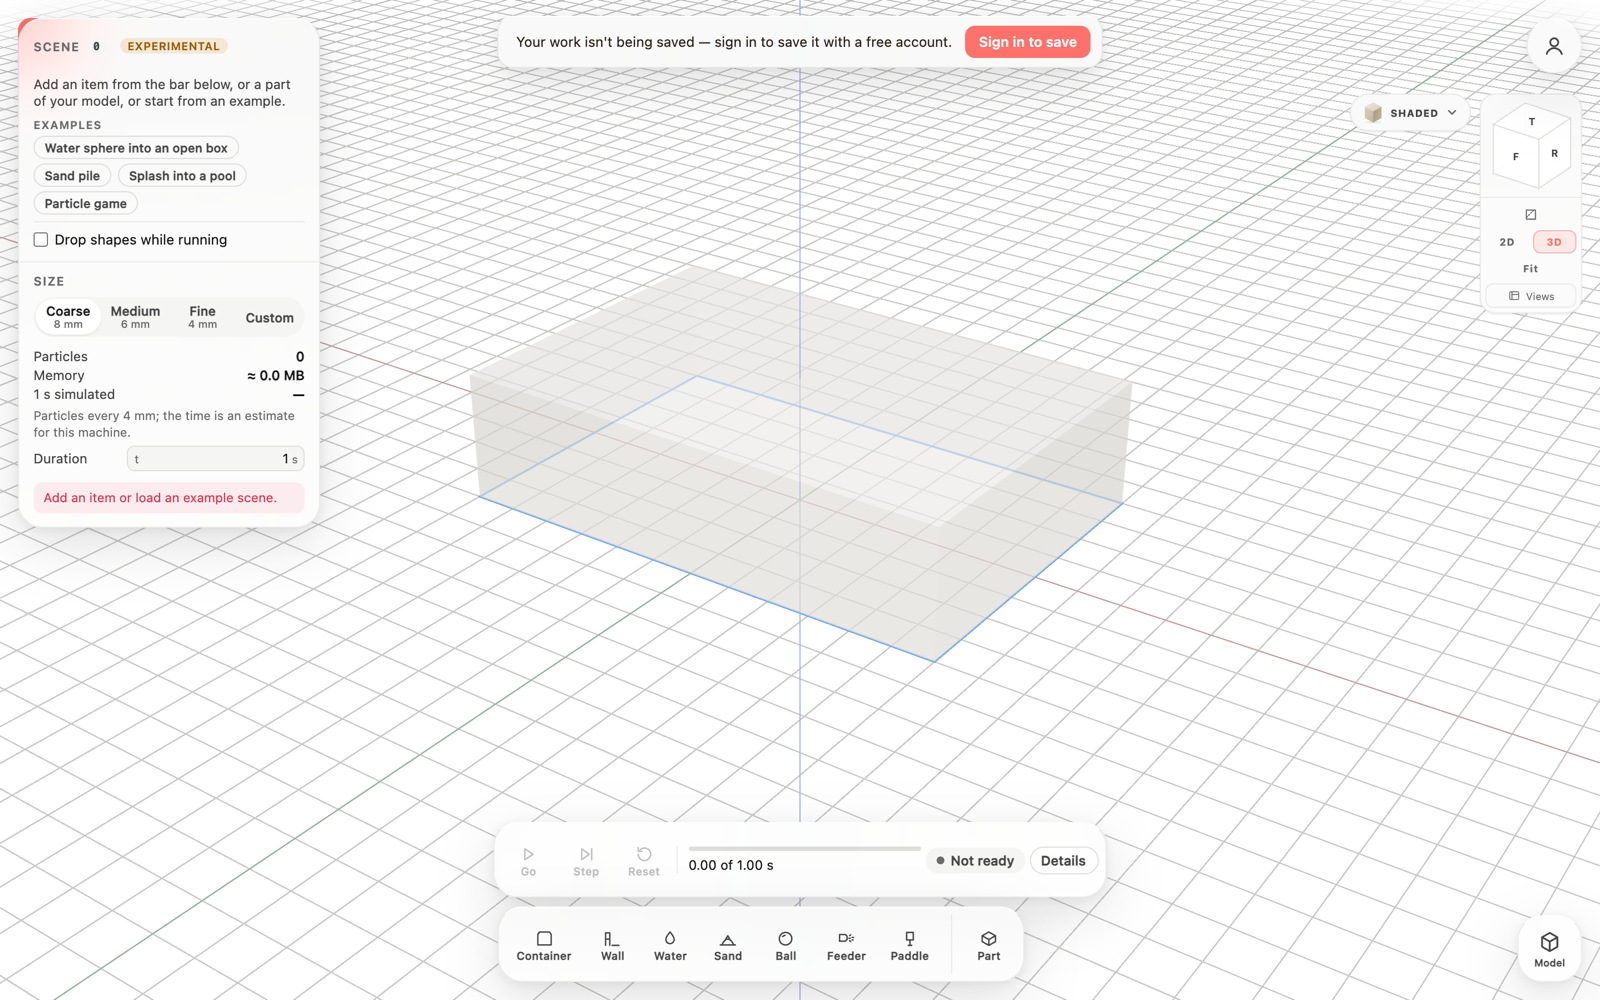Click the Step forward button
This screenshot has height=1000, width=1600.
pyautogui.click(x=586, y=861)
